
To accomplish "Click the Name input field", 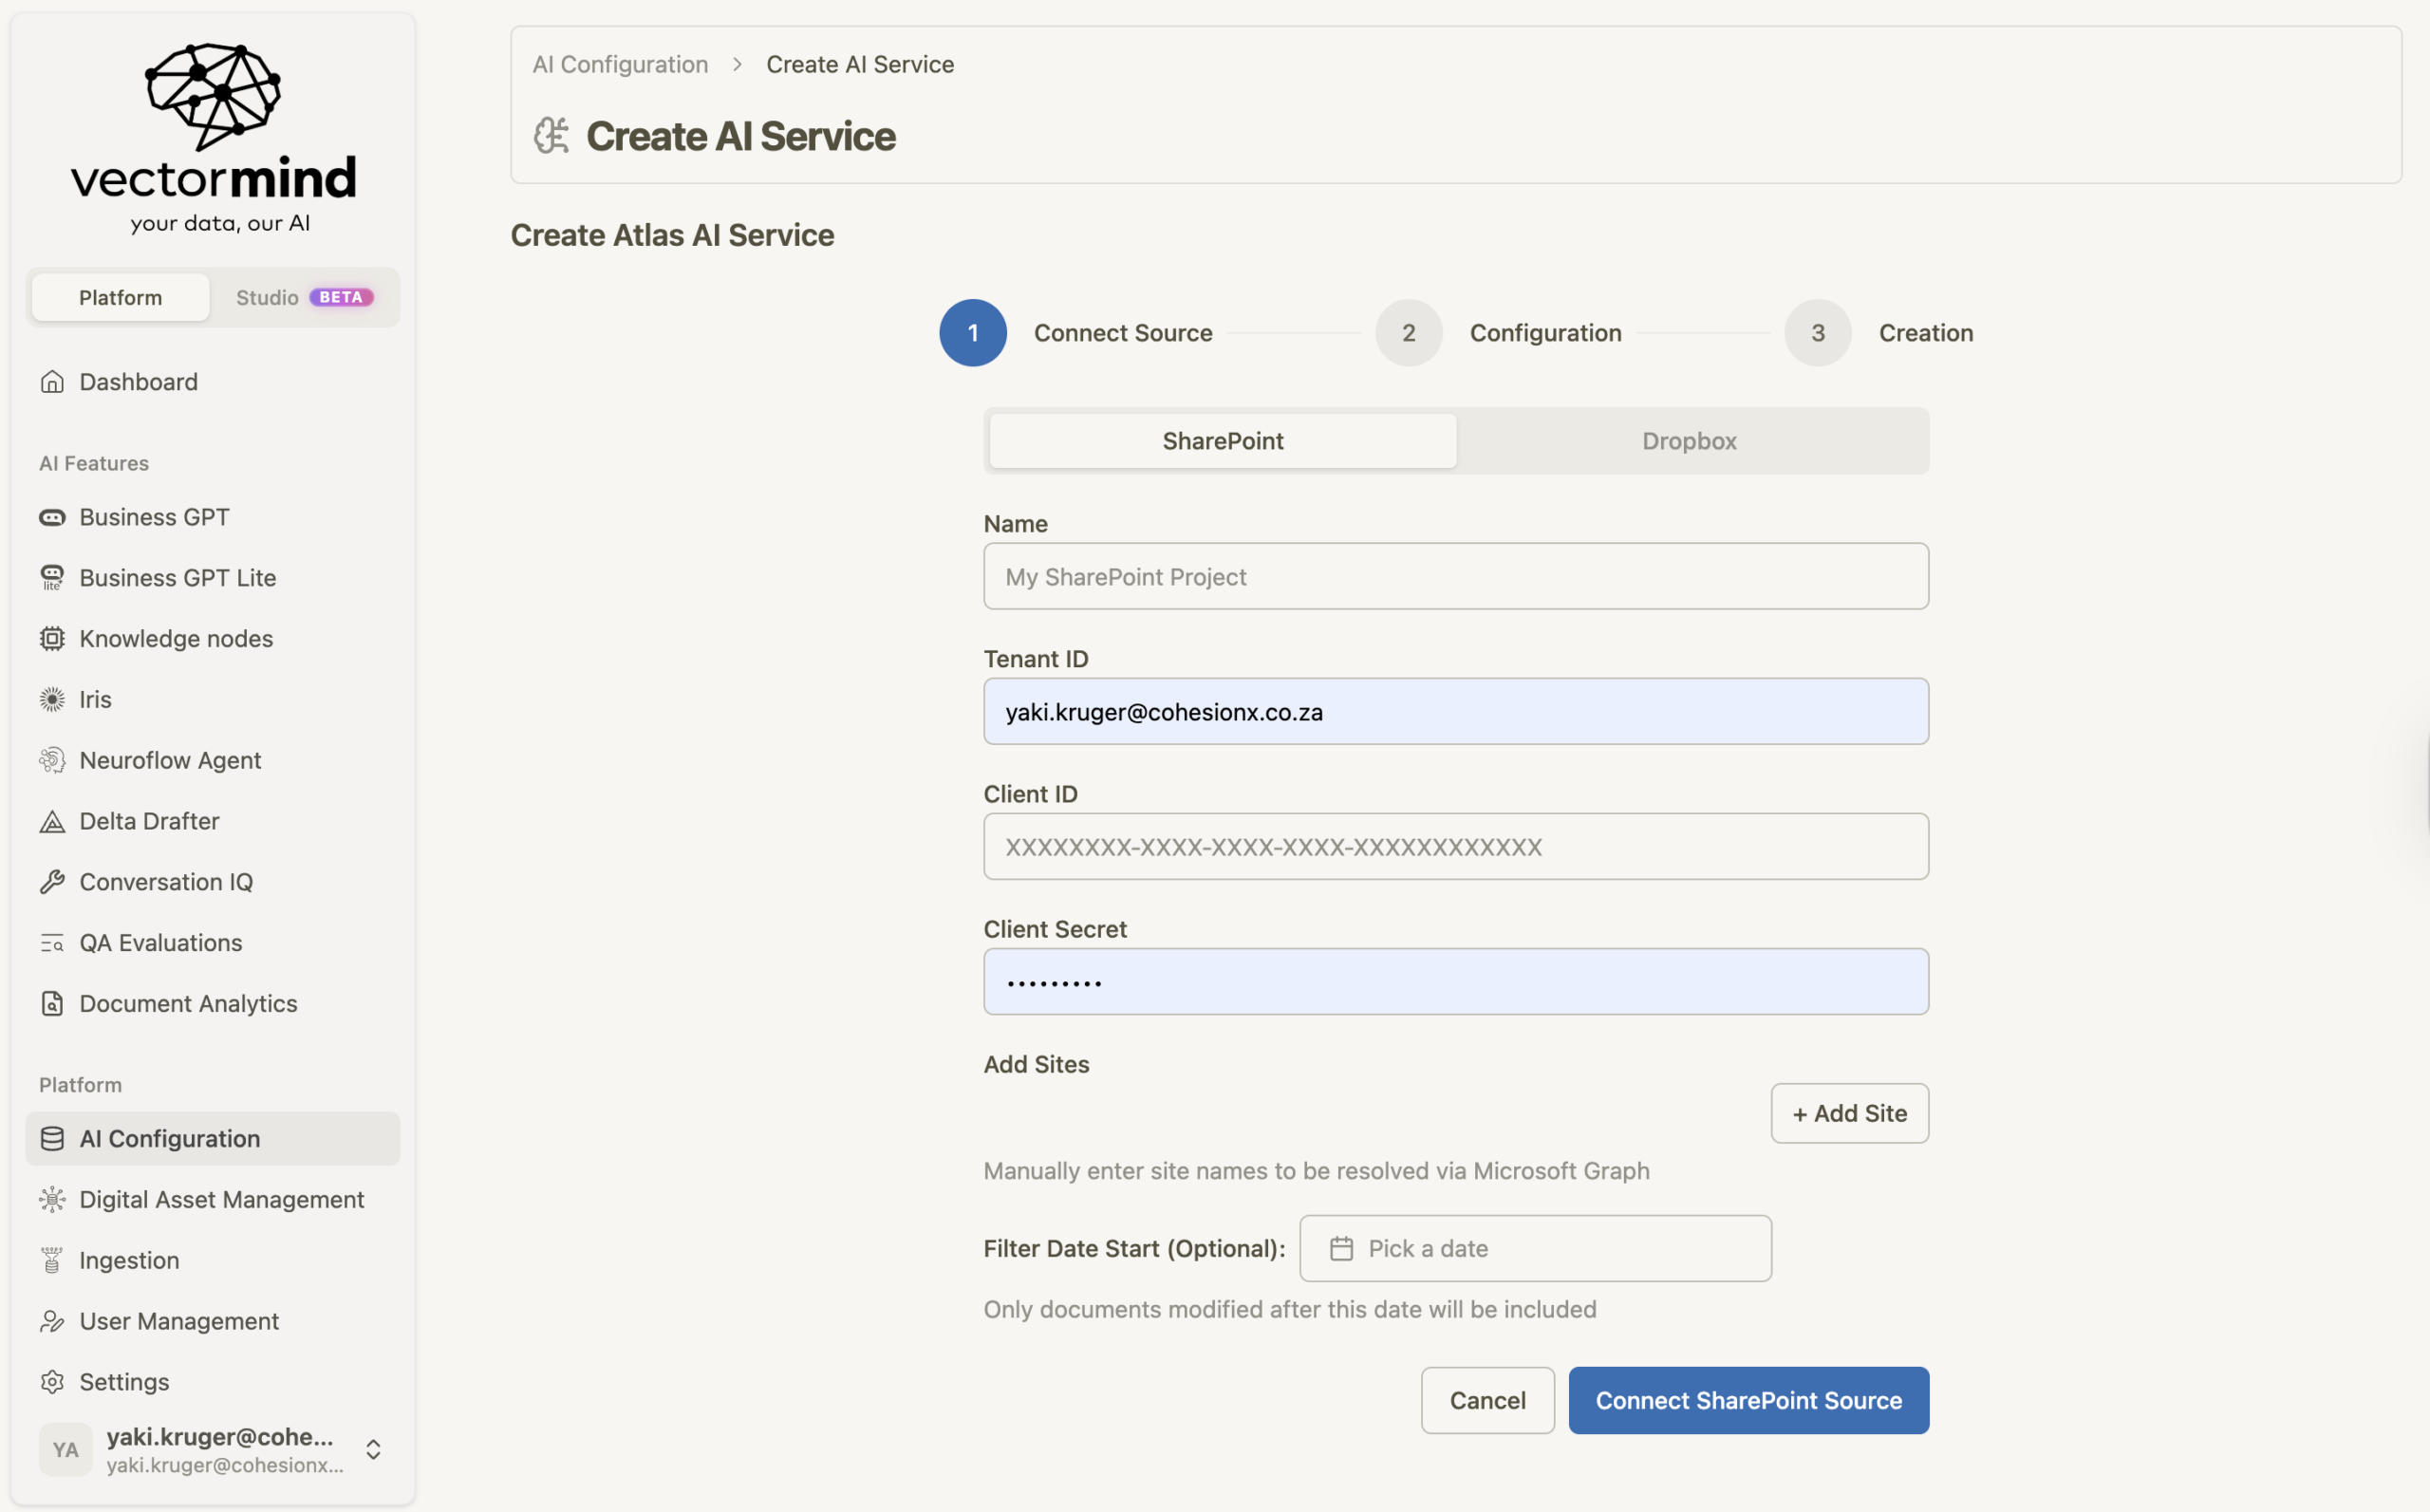I will pos(1456,577).
